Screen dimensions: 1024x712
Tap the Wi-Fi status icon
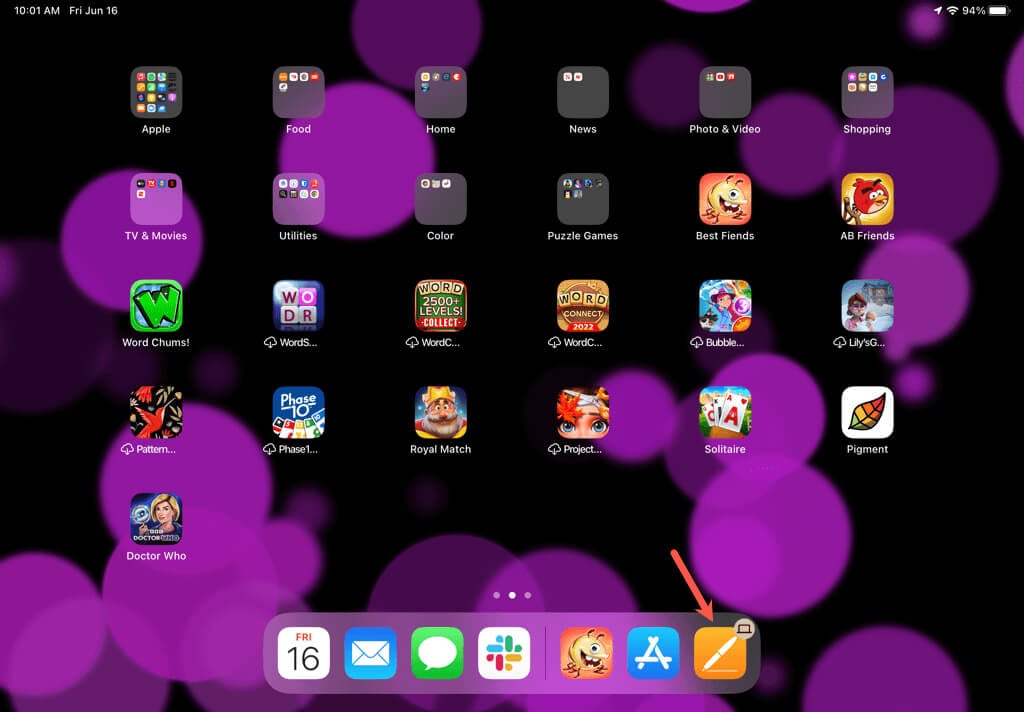click(952, 10)
